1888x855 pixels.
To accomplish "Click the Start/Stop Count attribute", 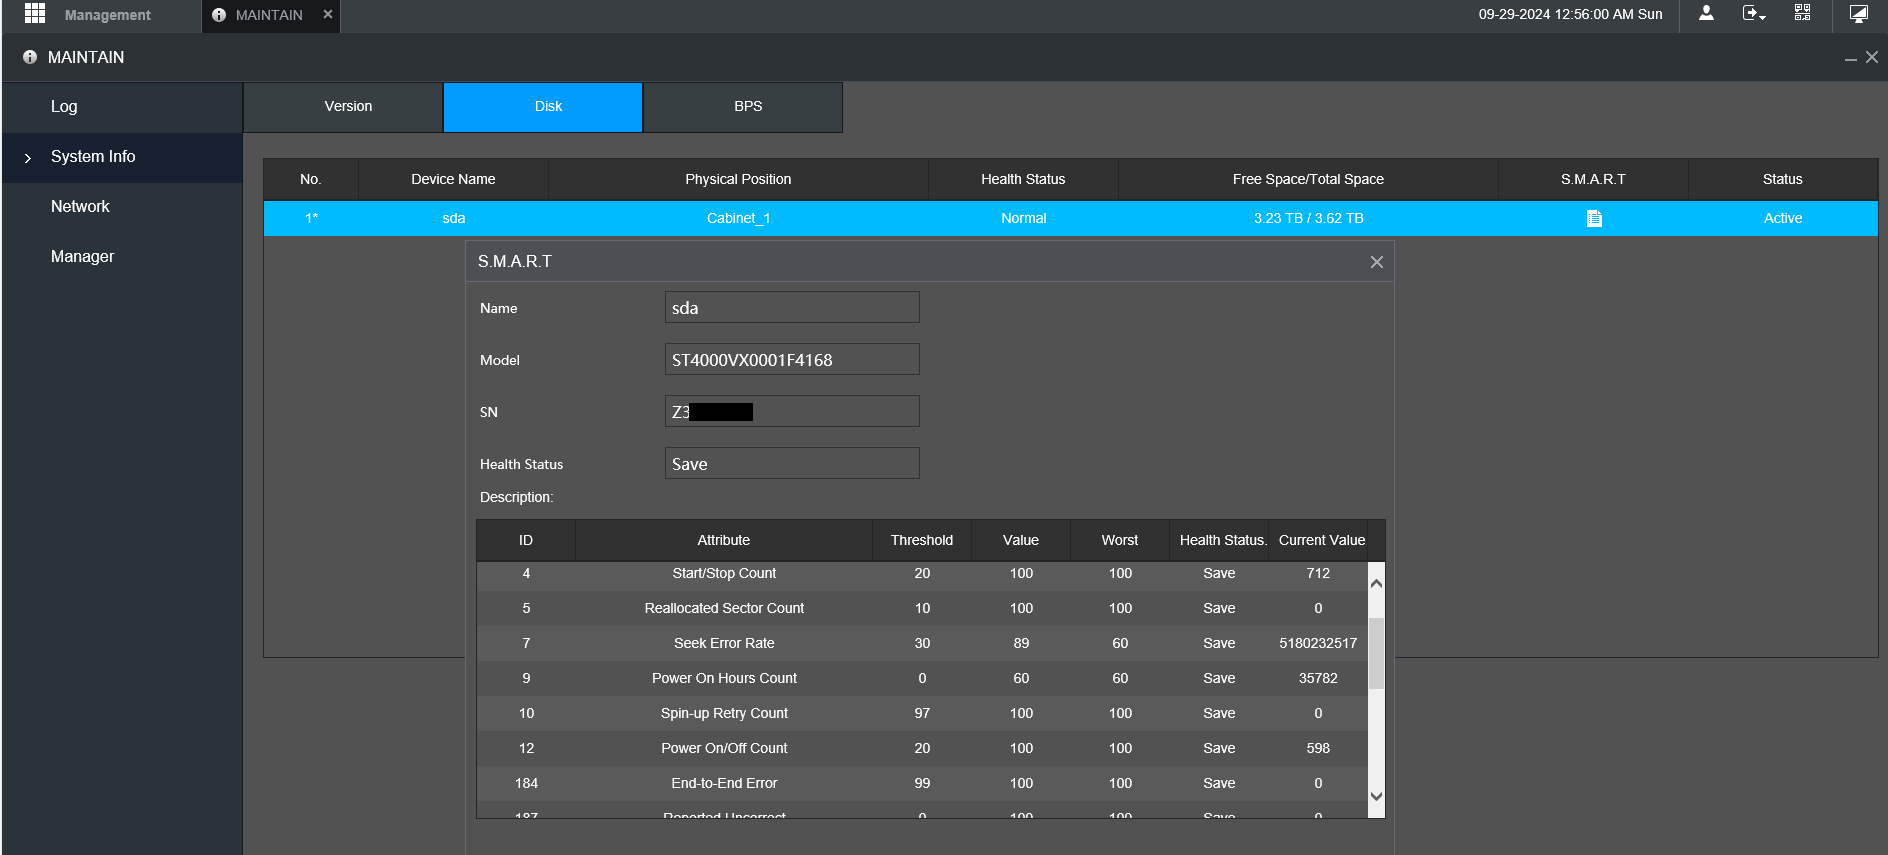I will 724,573.
